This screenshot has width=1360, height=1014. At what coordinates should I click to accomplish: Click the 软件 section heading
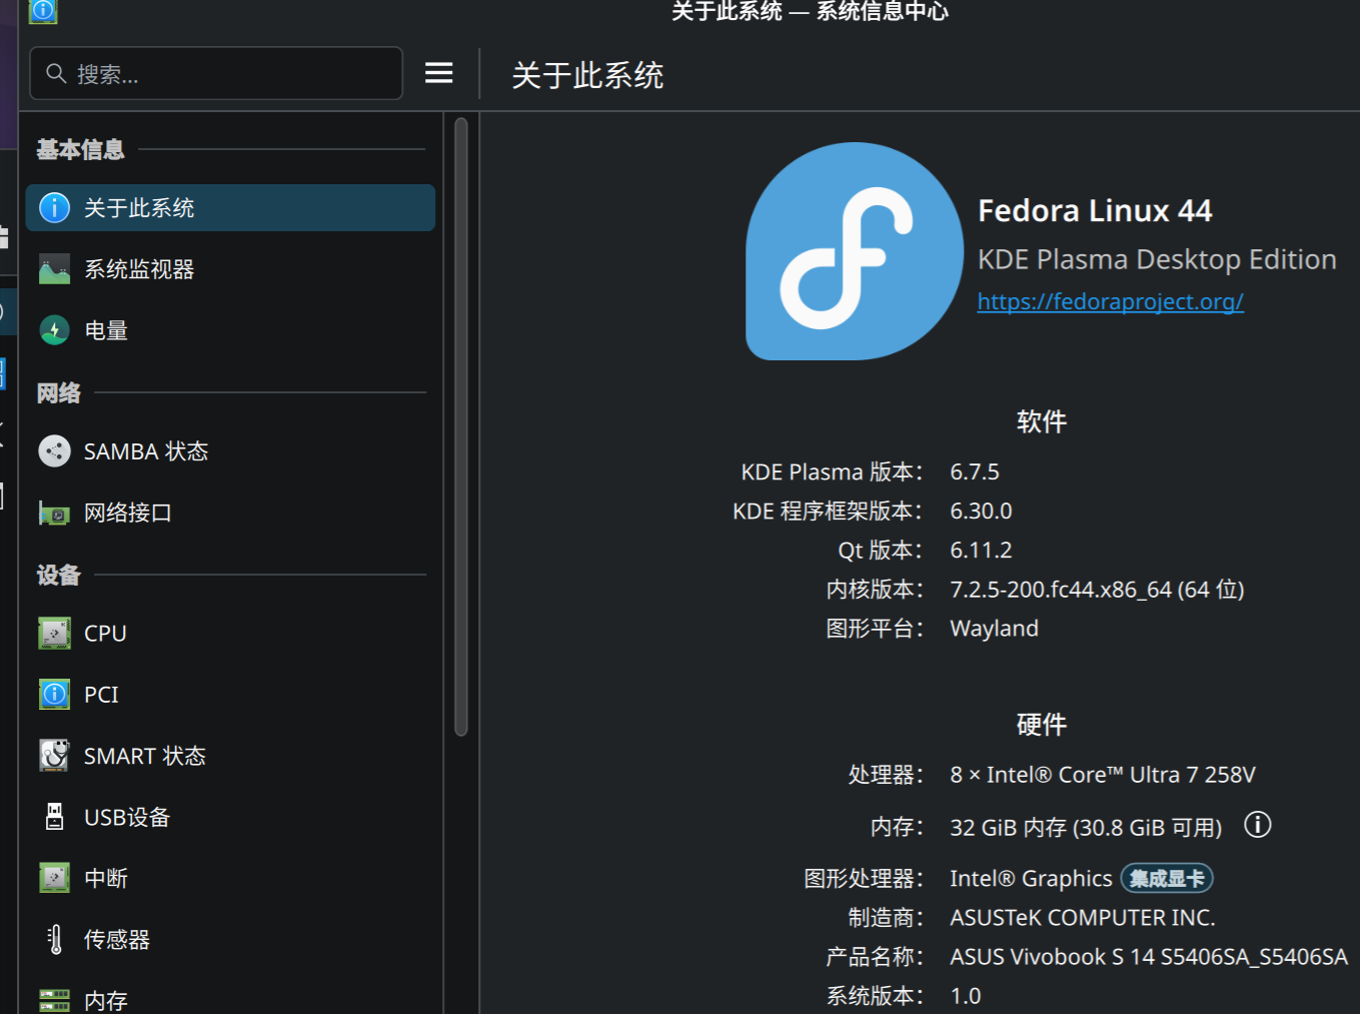[1041, 422]
